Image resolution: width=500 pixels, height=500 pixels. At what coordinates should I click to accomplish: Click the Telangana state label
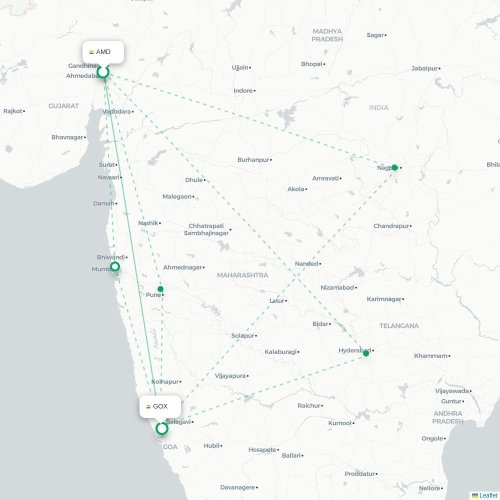(399, 326)
